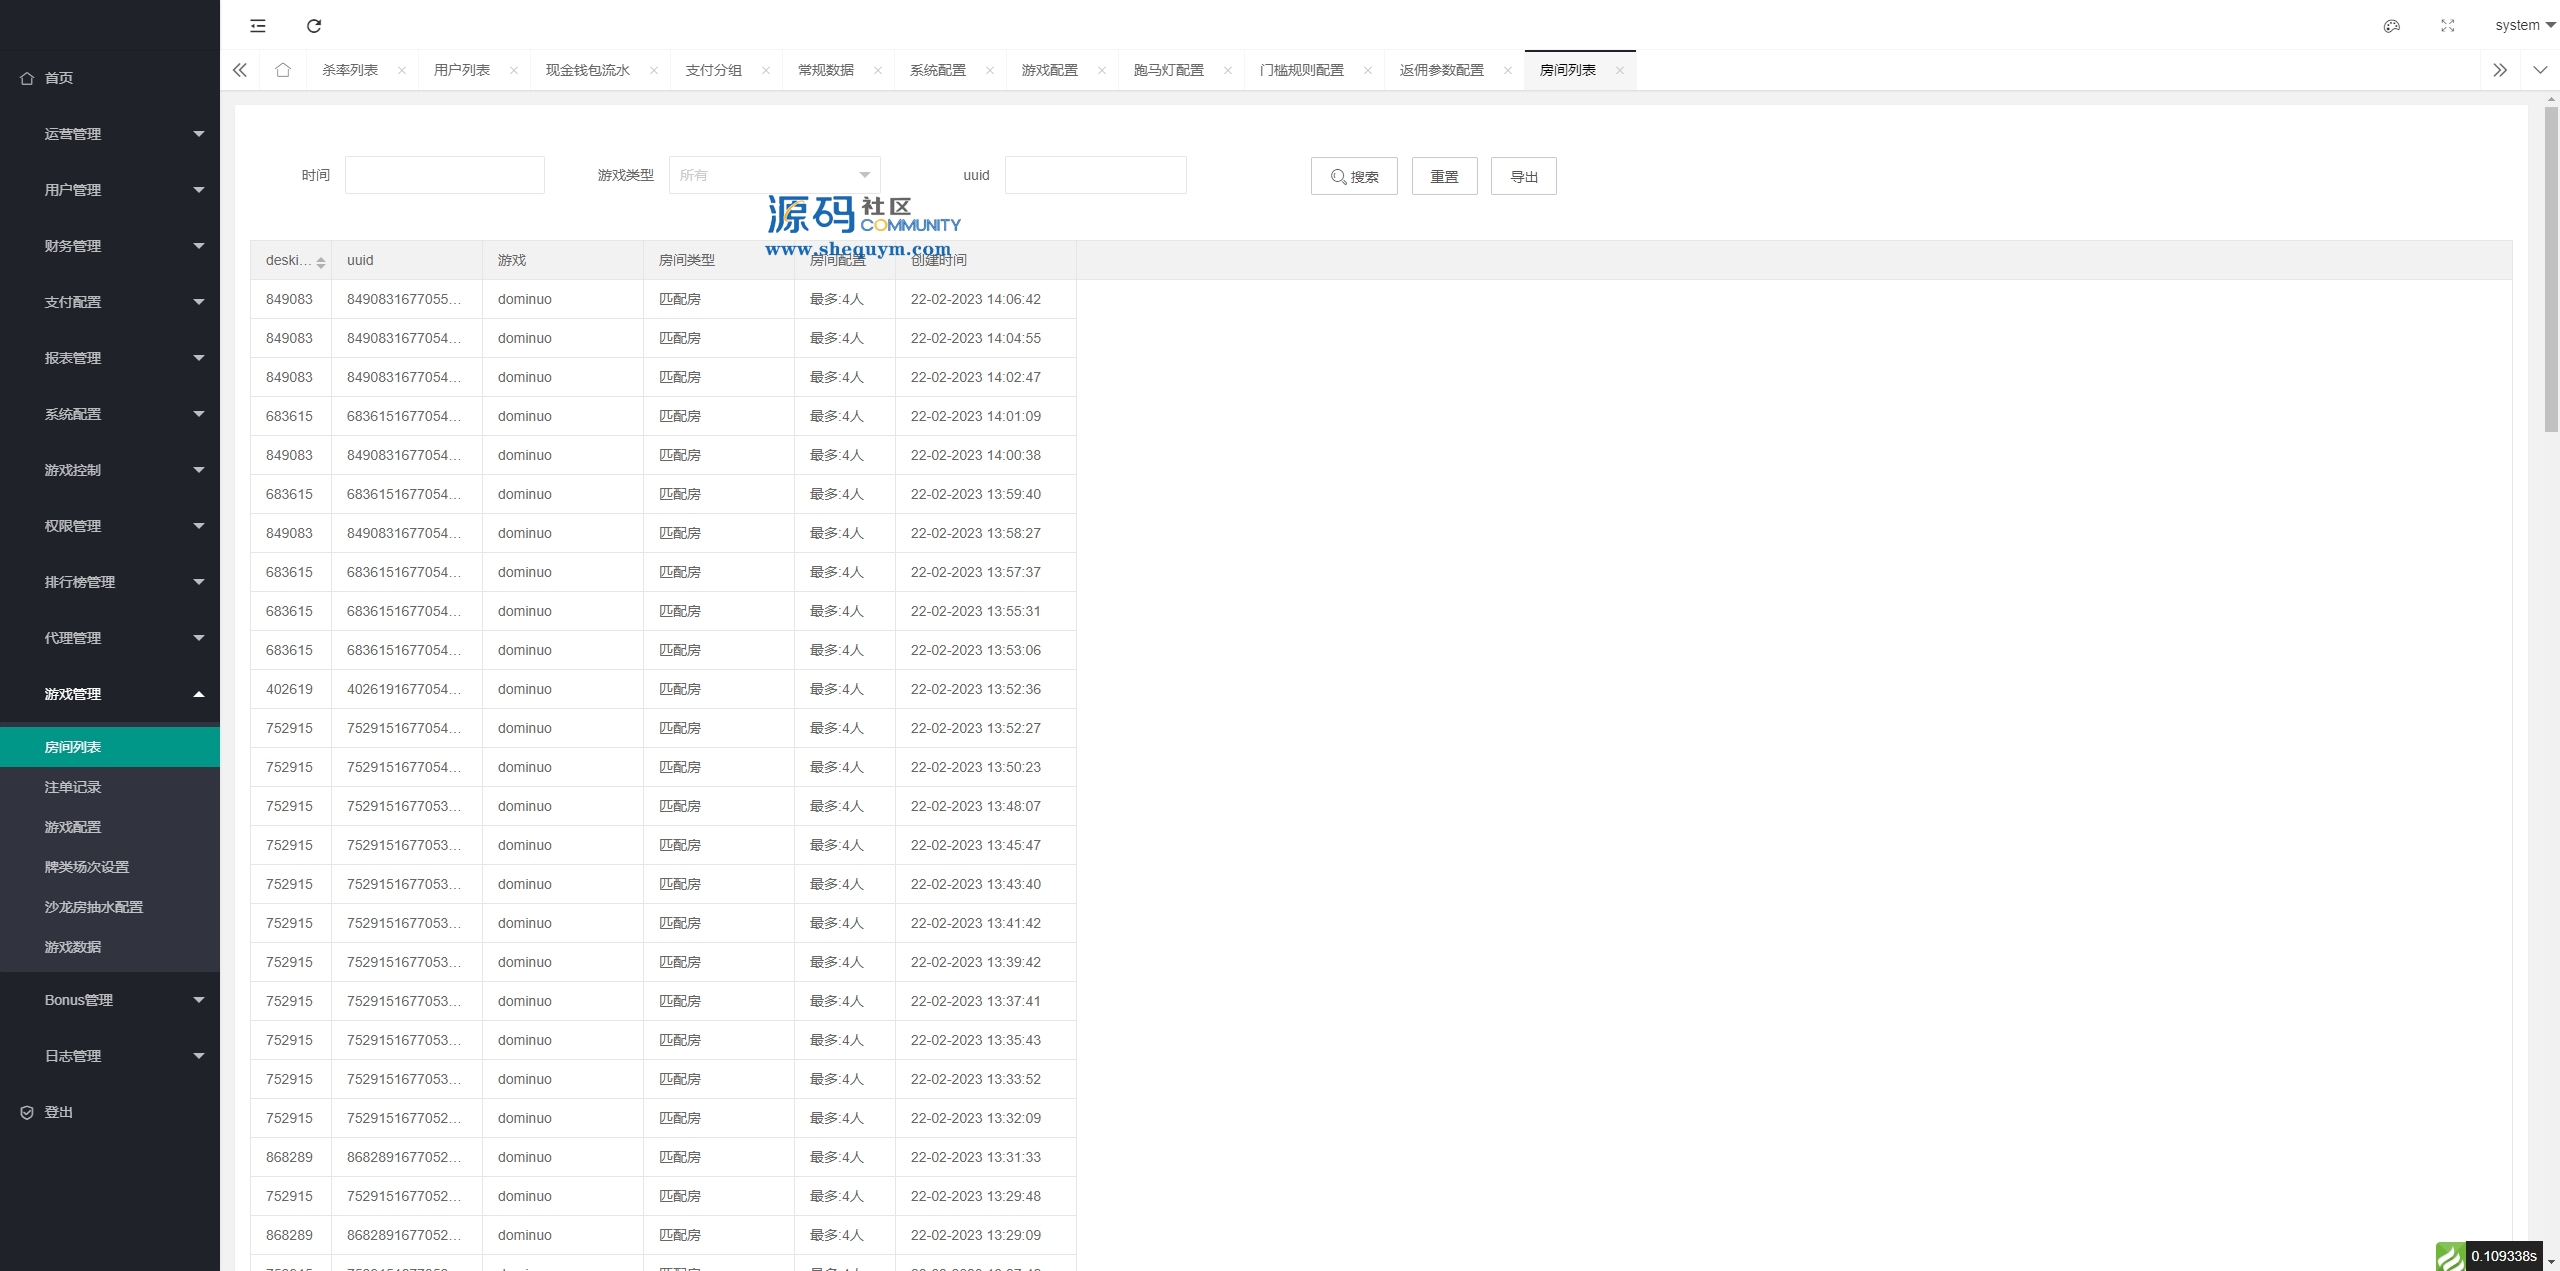This screenshot has height=1271, width=2560.
Task: Click the refresh icon in the top bar
Action: coord(314,26)
